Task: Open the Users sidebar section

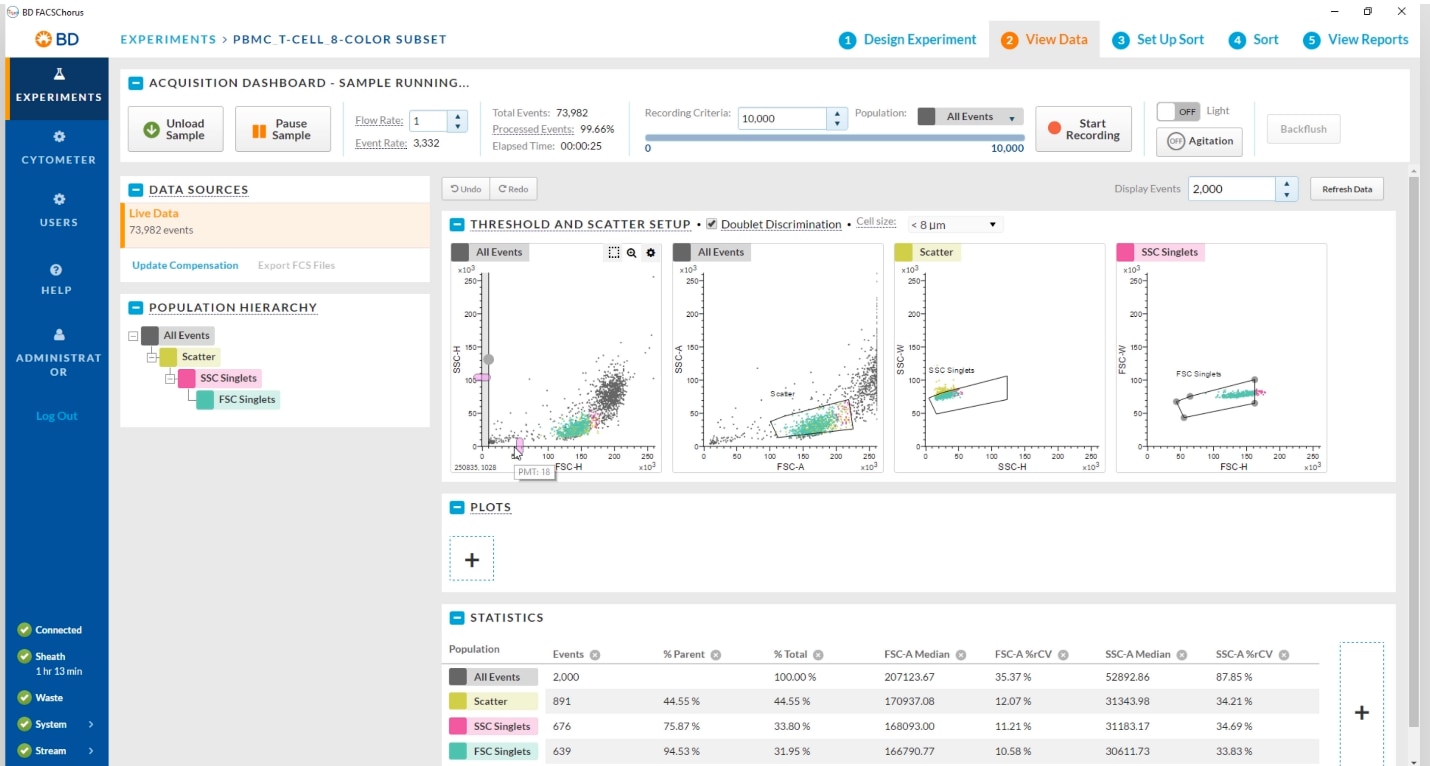Action: tap(59, 210)
